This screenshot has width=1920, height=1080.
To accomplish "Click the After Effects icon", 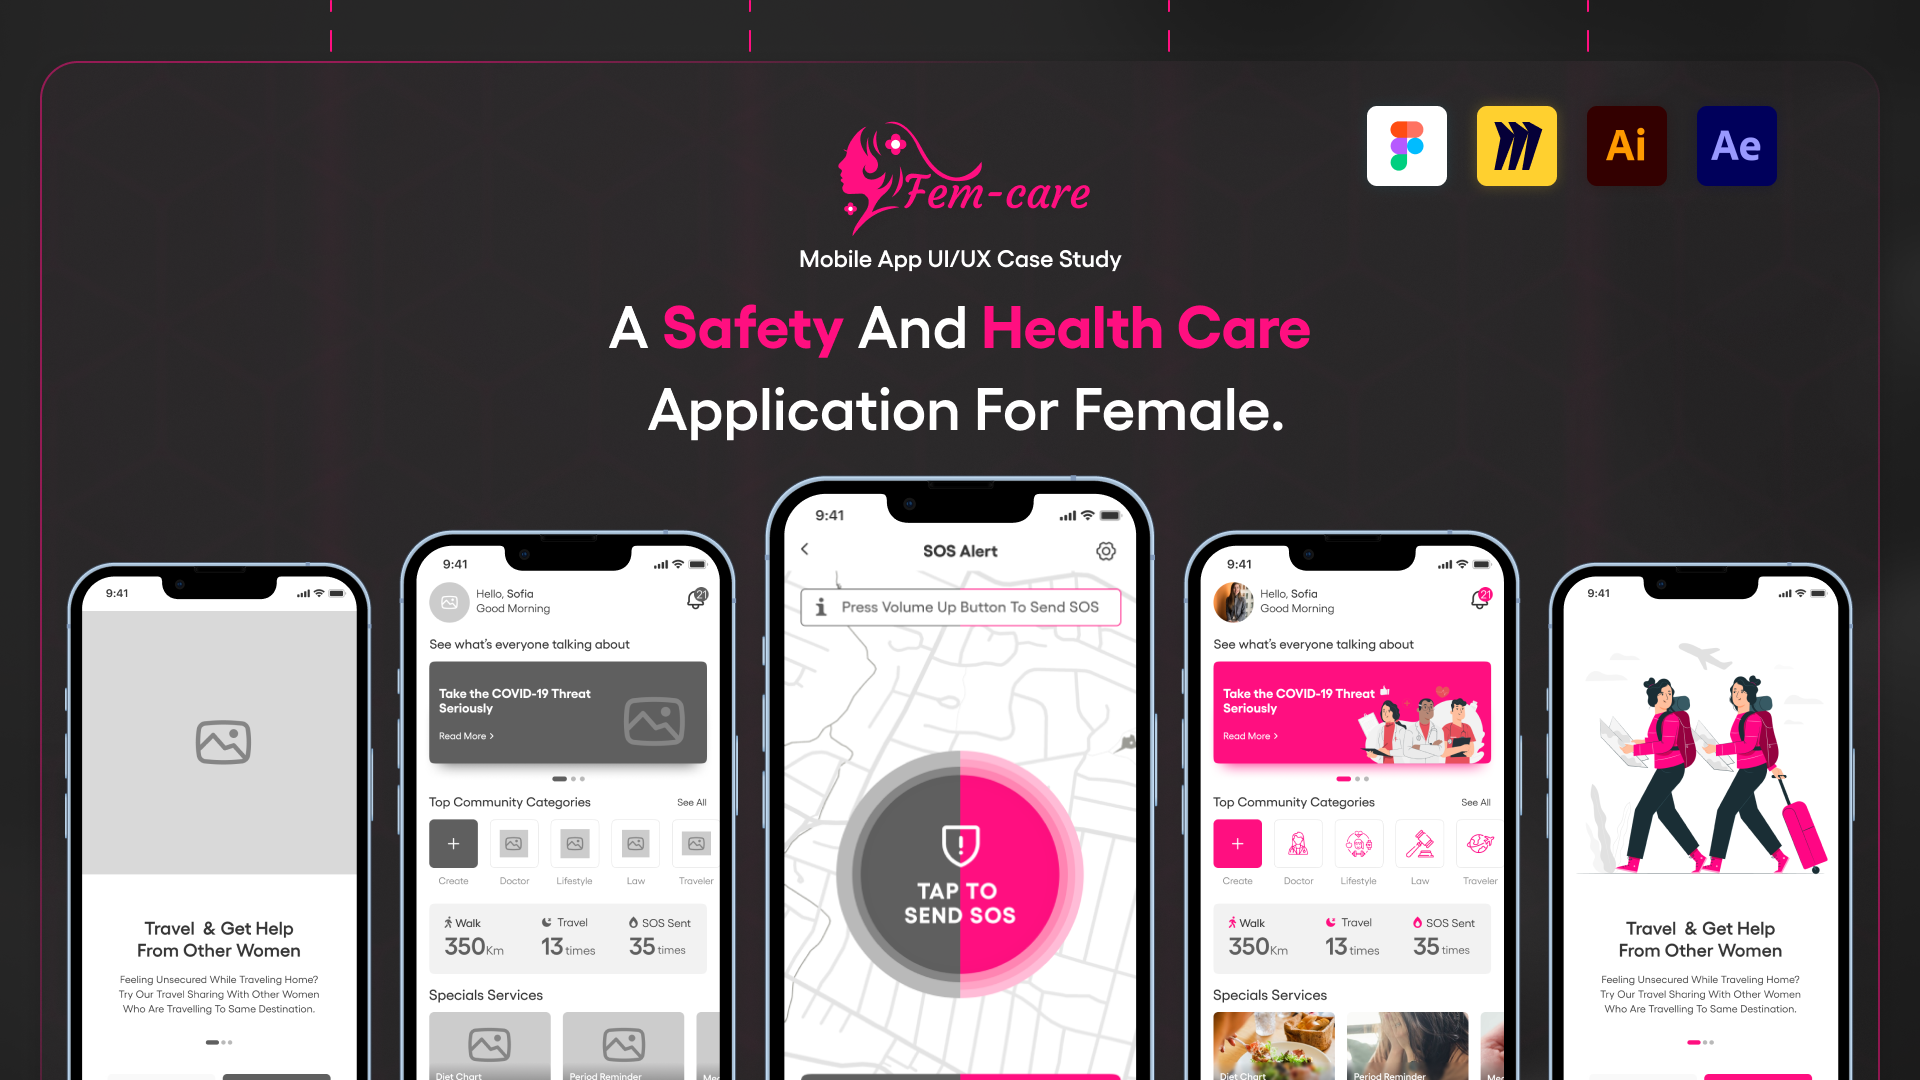I will (1734, 146).
